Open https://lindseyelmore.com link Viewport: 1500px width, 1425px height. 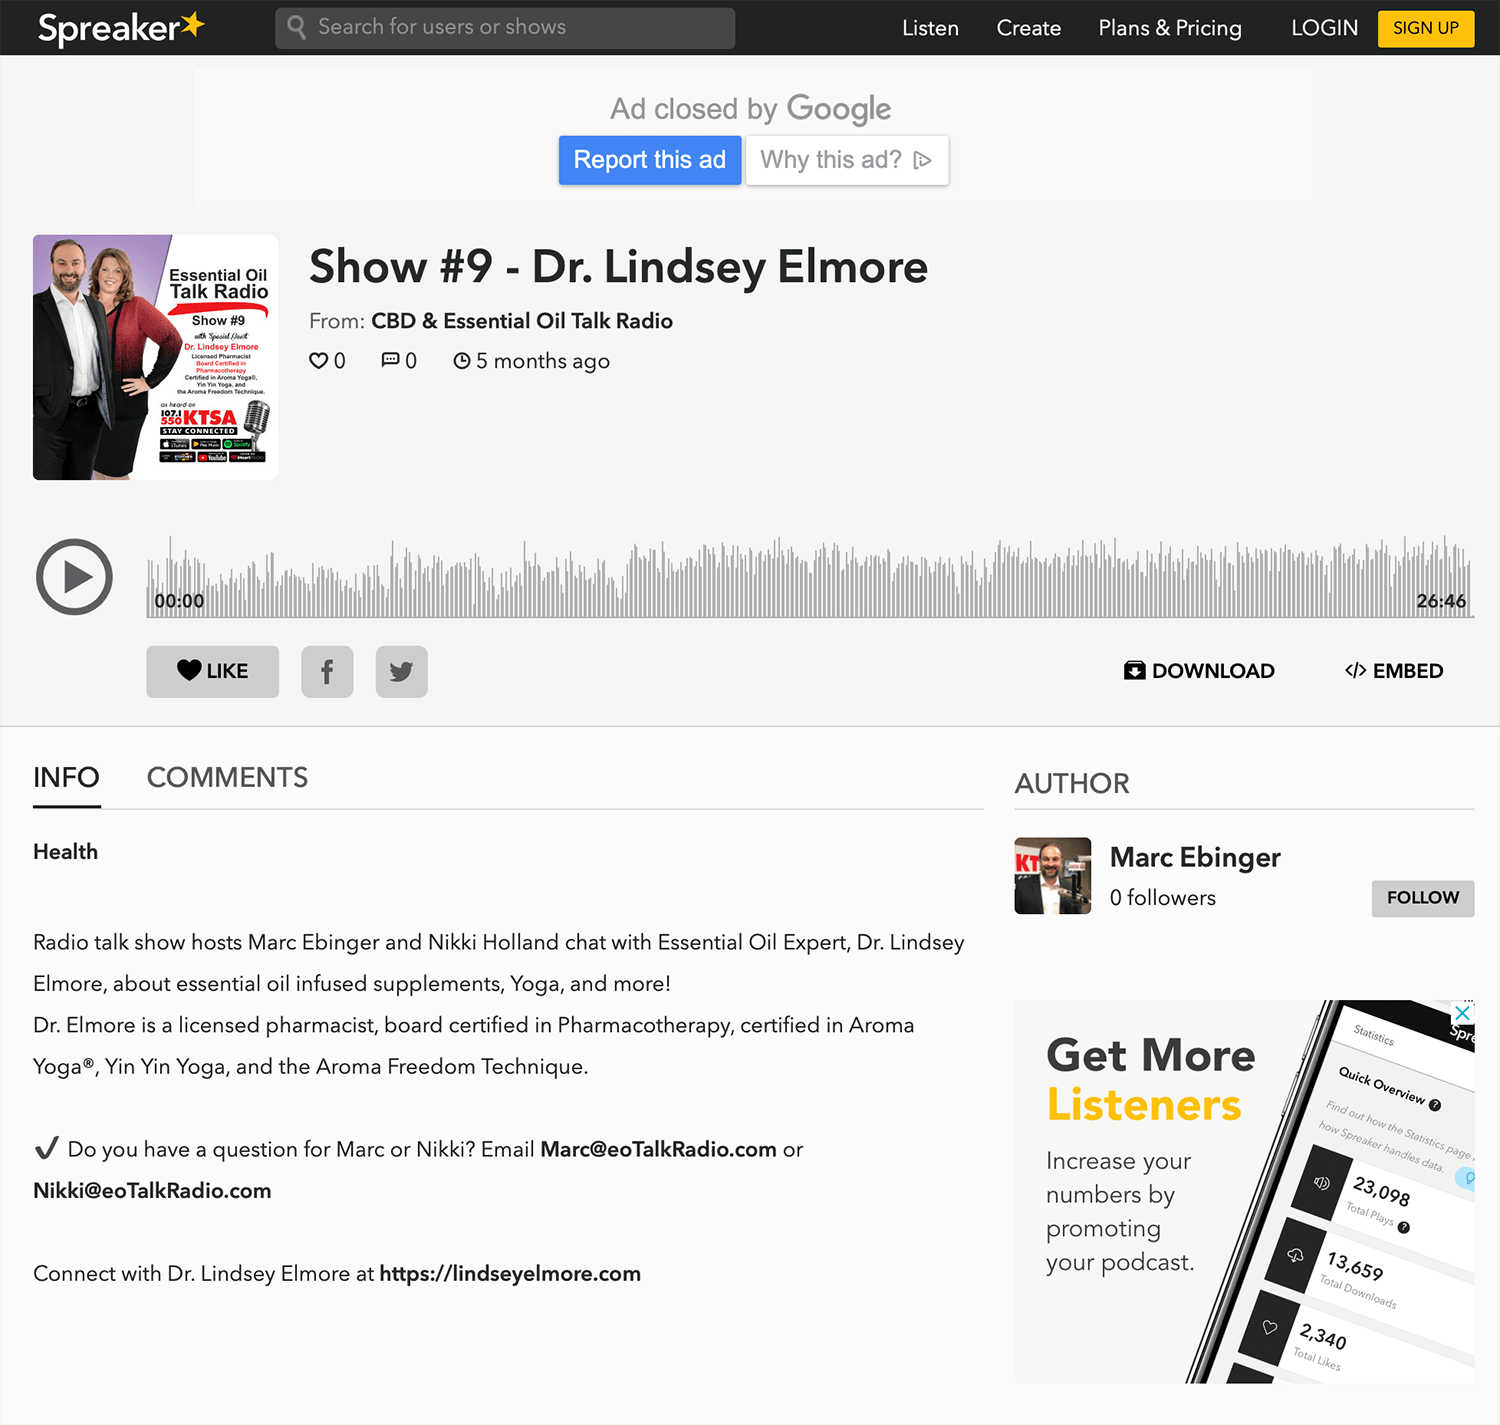click(x=510, y=1274)
